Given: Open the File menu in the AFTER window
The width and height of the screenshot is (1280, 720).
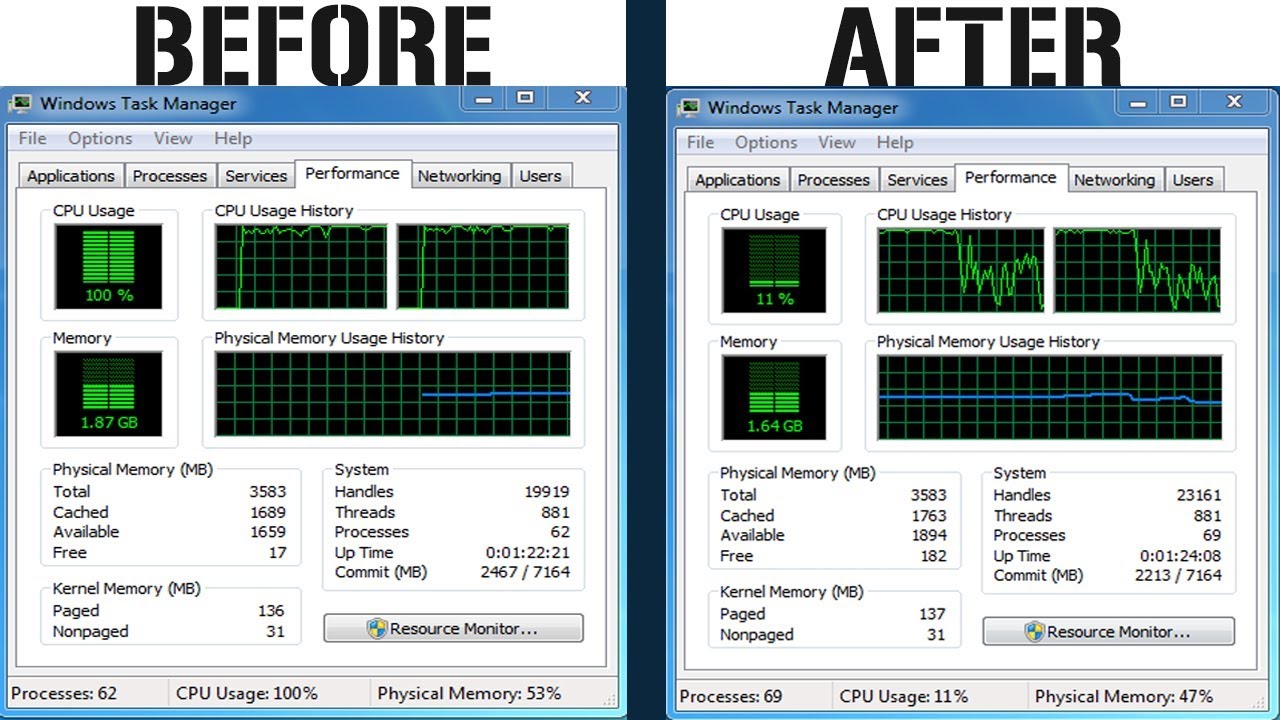Looking at the screenshot, I should pyautogui.click(x=700, y=143).
